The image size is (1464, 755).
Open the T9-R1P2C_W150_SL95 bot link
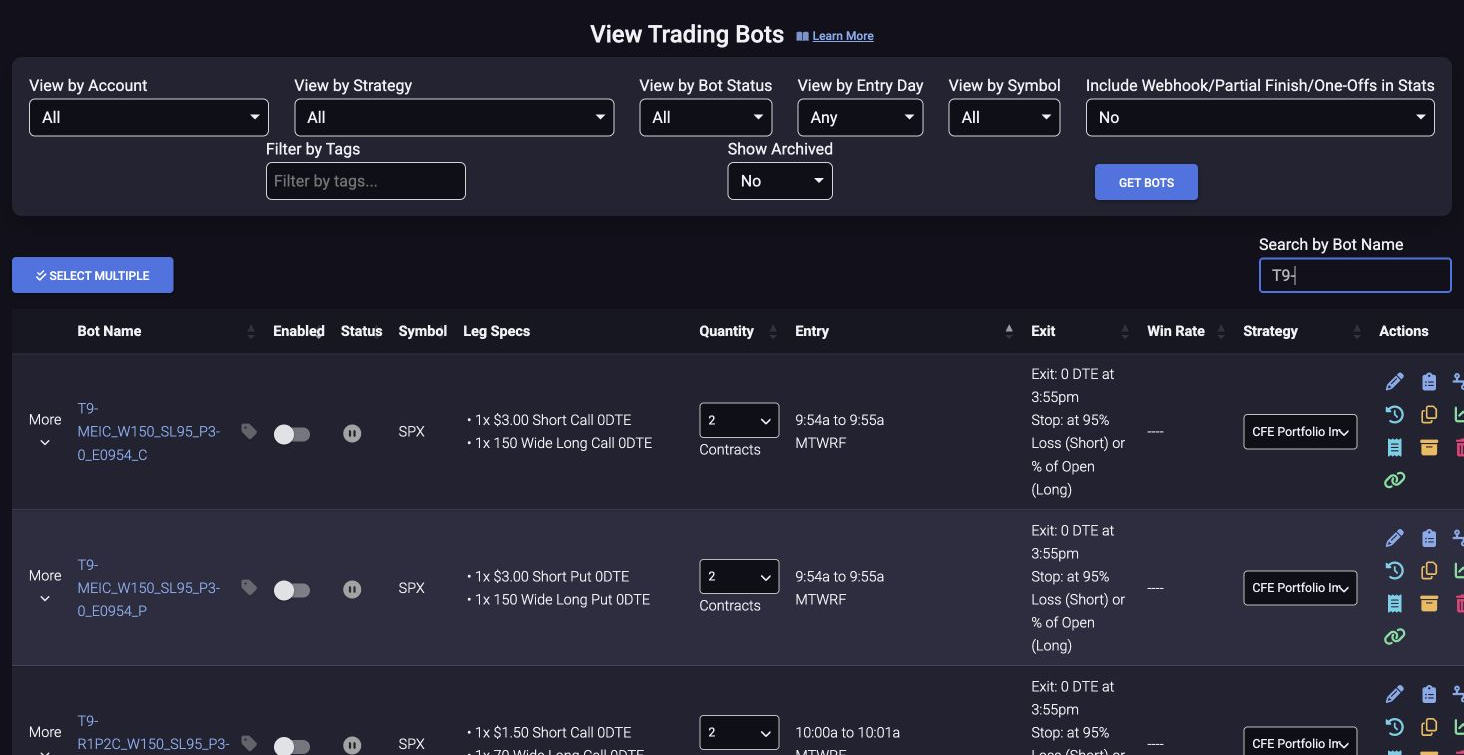pos(153,733)
